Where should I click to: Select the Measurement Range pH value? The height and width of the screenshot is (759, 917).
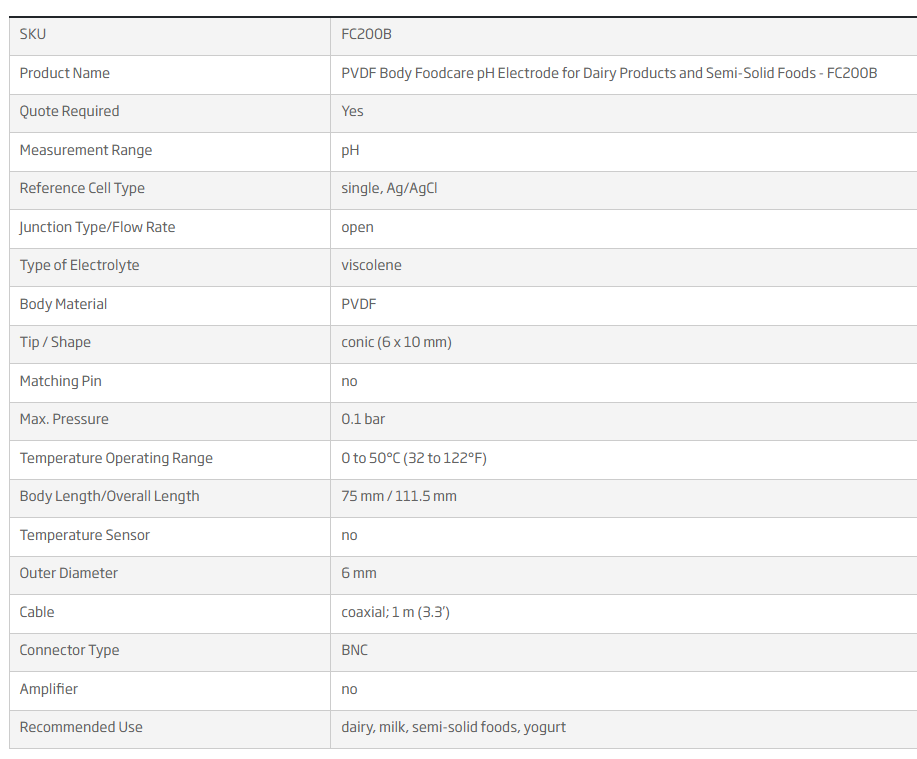[350, 150]
